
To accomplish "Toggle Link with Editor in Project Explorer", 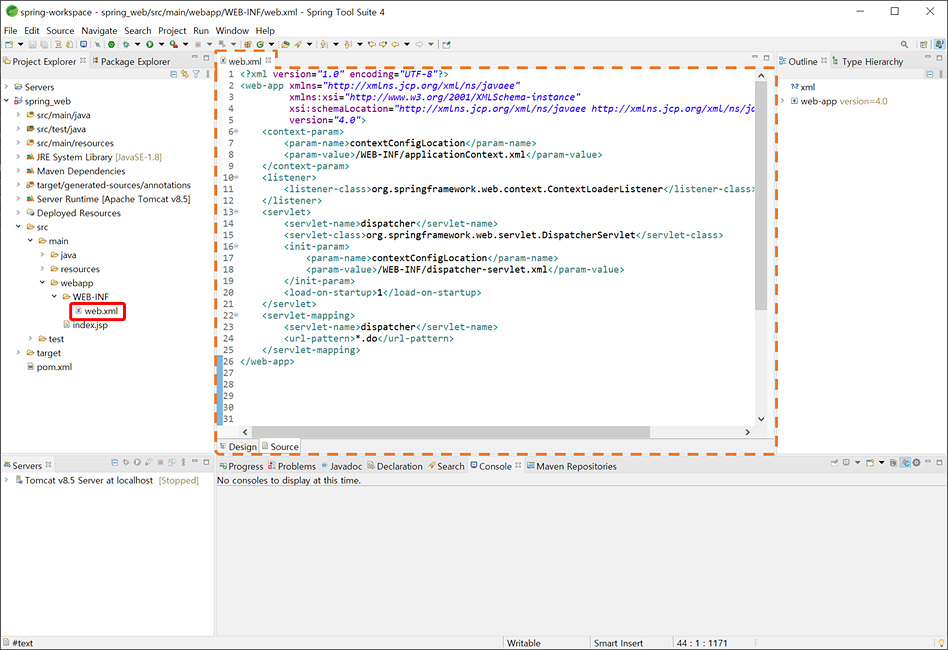I will 184,74.
